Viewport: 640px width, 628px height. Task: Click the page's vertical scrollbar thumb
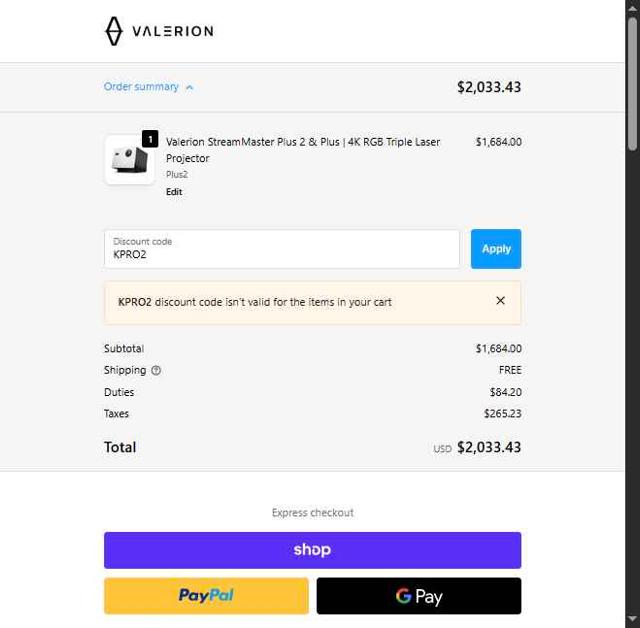coord(632,84)
